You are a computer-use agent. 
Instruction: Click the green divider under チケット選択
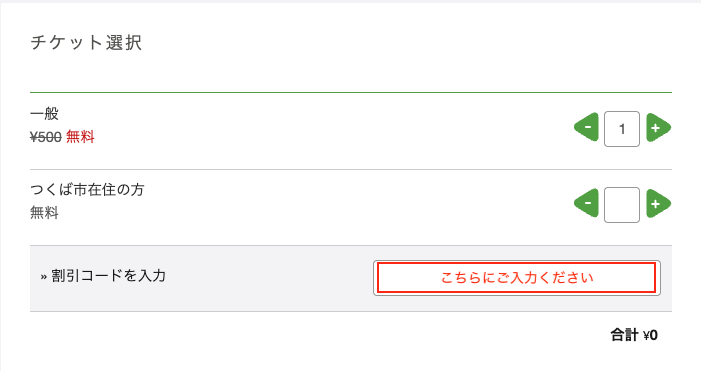click(x=351, y=93)
